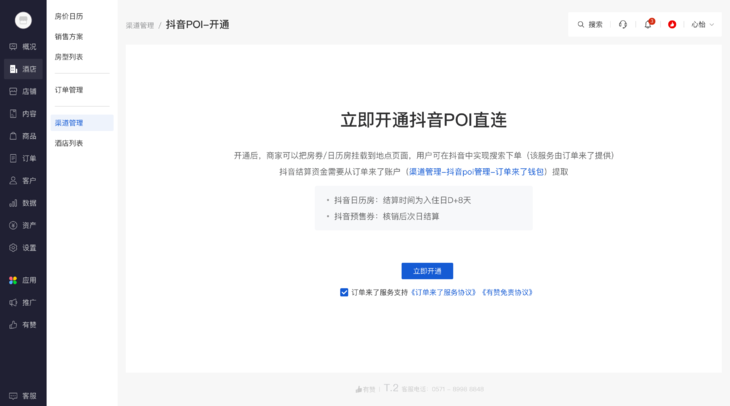Viewport: 730px width, 406px height.
Task: Open the 订单 orders sidebar icon
Action: 13,158
